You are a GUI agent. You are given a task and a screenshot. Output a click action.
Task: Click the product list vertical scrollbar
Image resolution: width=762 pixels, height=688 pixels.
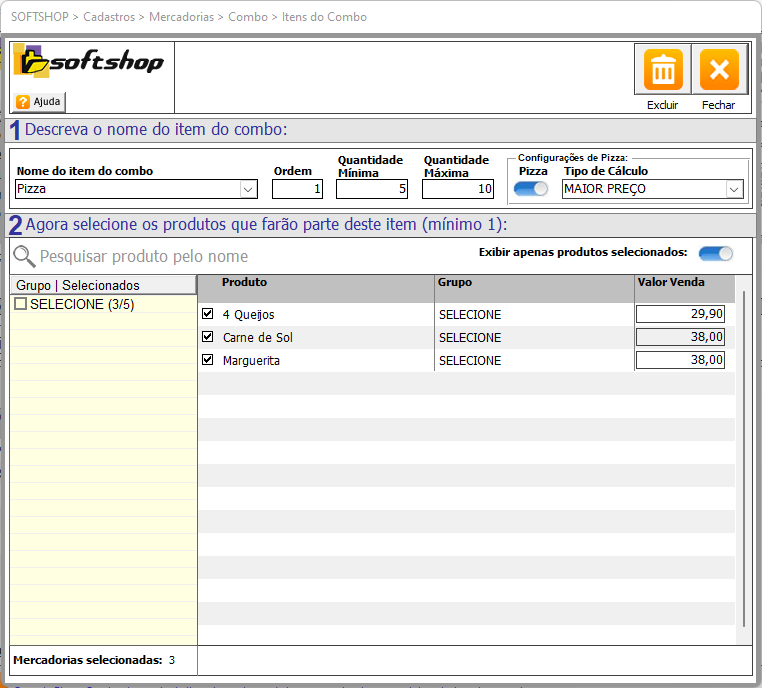point(742,460)
